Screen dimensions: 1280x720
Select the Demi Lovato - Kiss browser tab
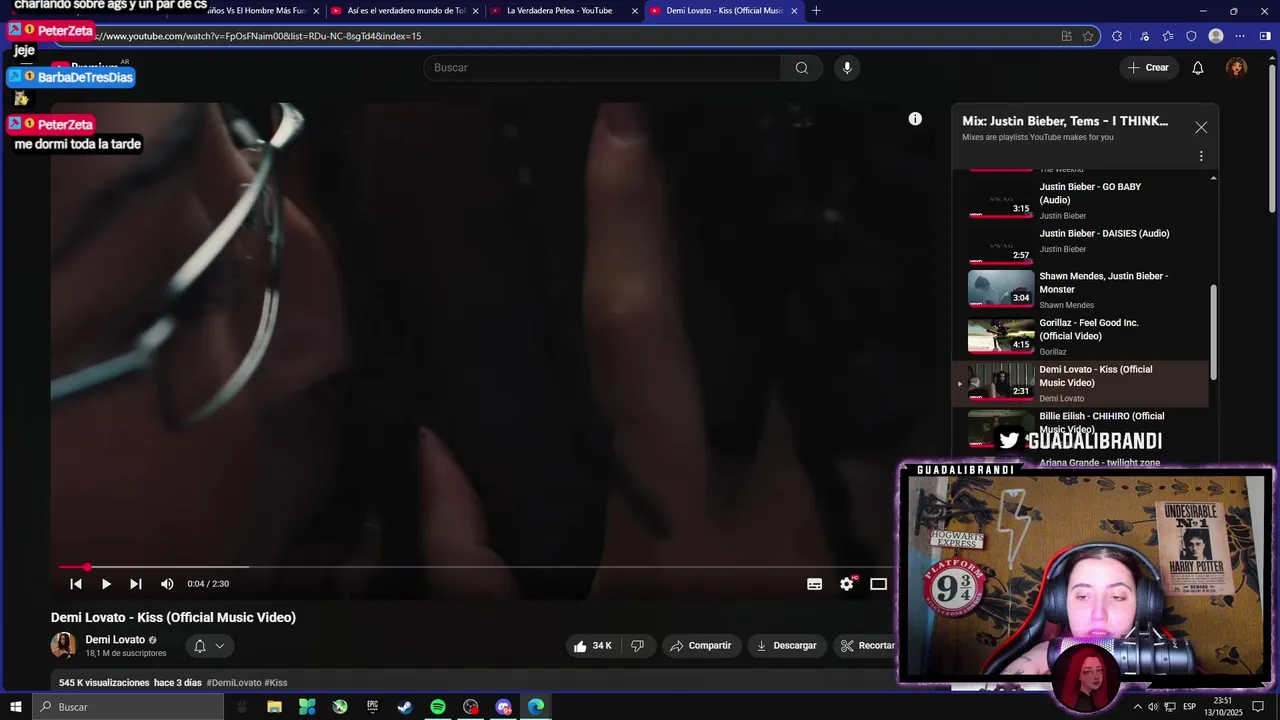724,11
